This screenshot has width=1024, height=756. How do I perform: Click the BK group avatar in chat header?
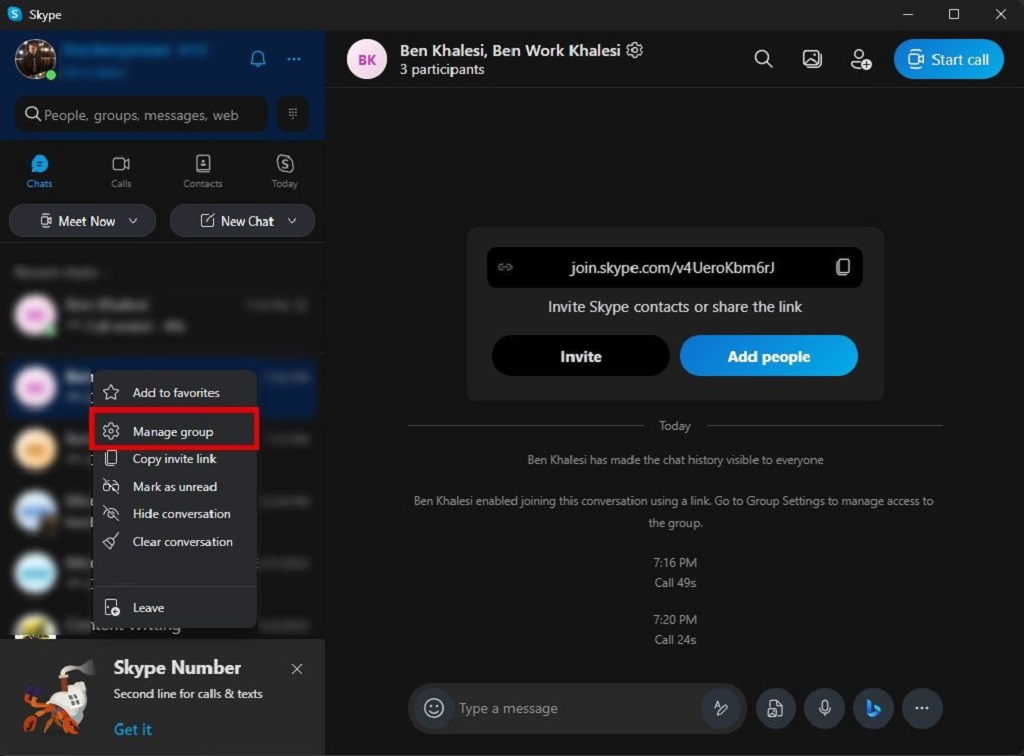point(366,59)
